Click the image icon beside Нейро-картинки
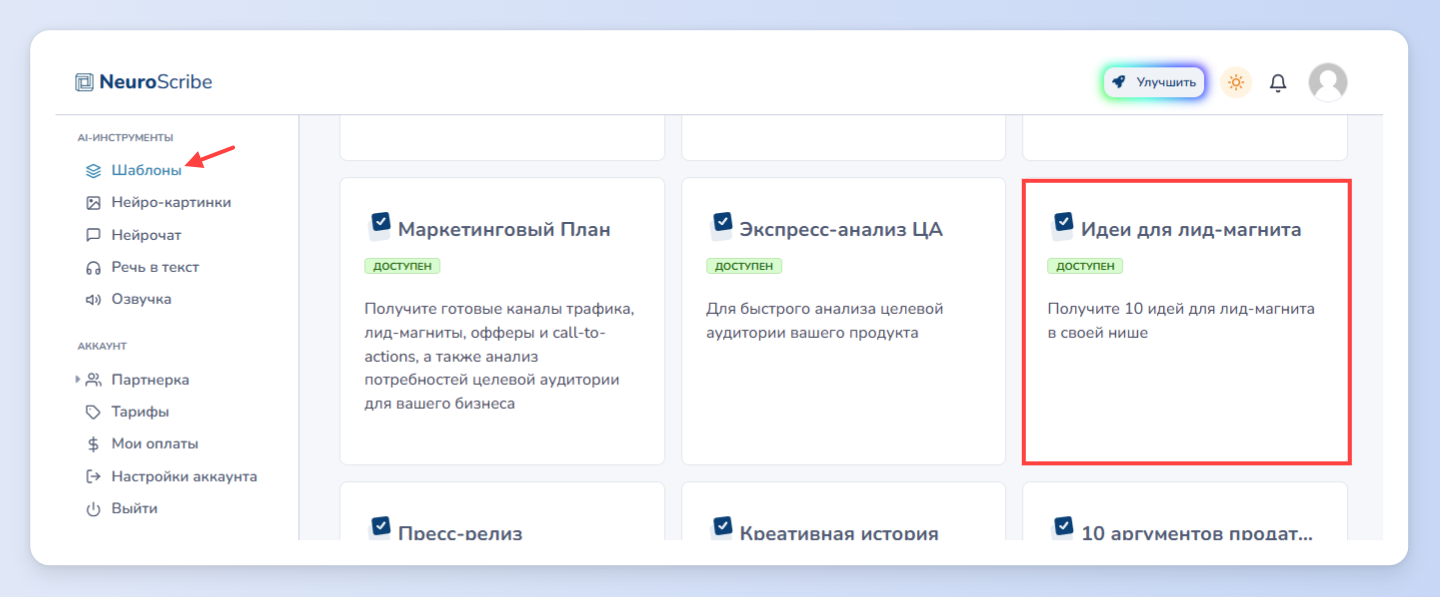The height and width of the screenshot is (597, 1440). click(93, 203)
